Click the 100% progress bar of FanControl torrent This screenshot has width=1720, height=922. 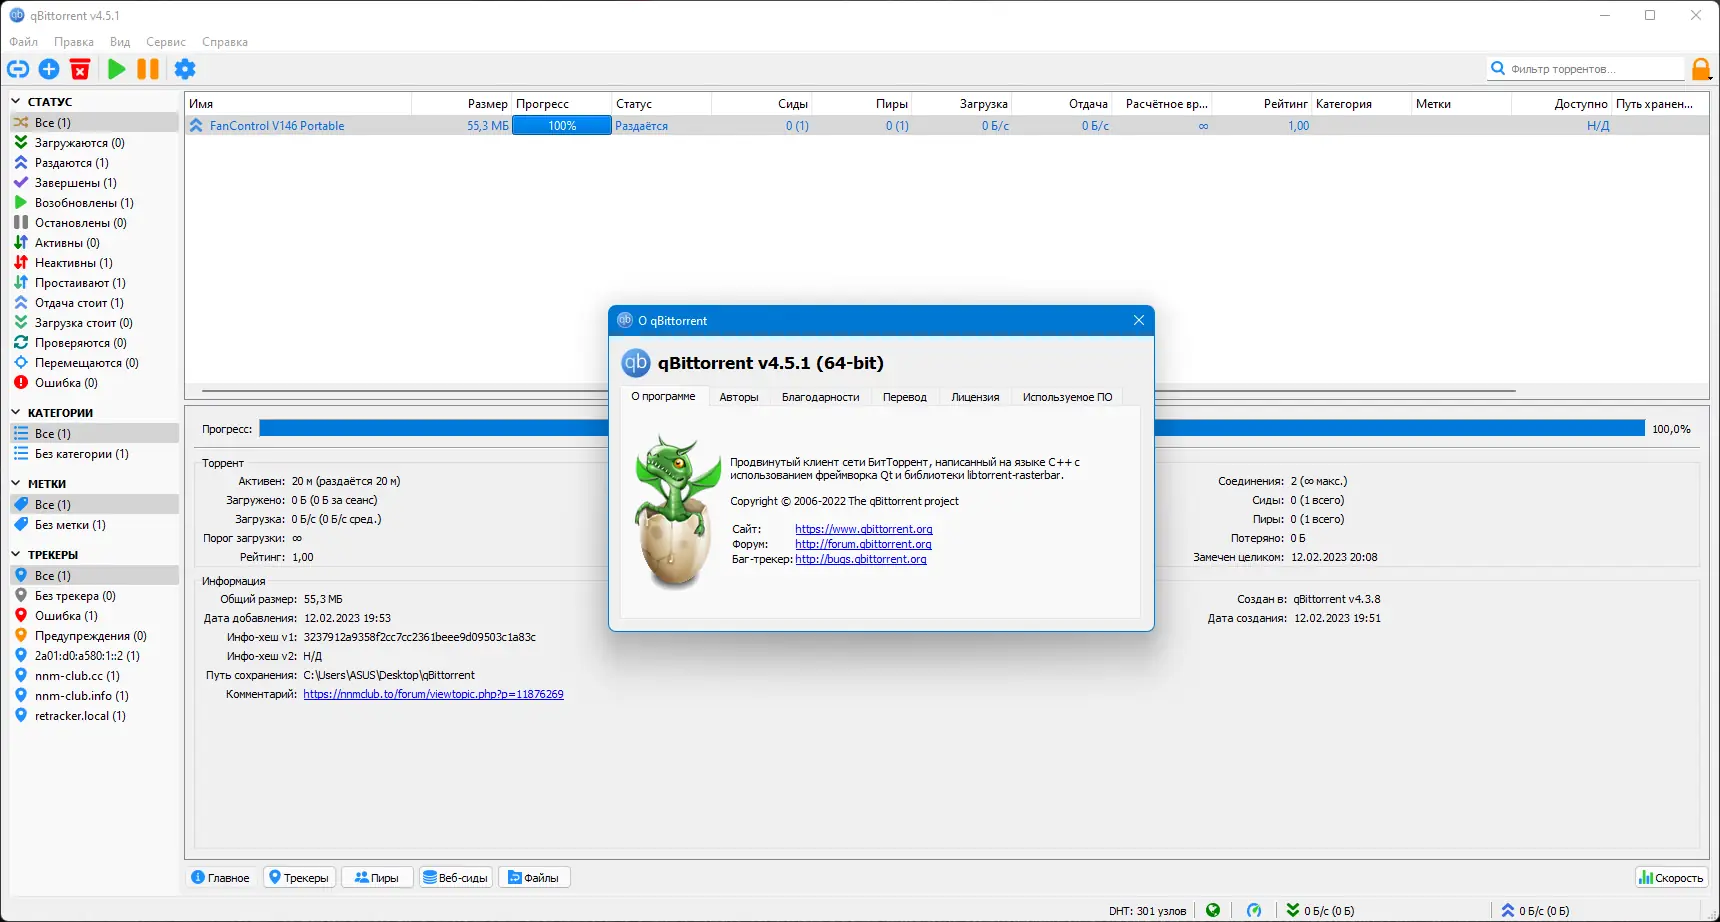[562, 126]
